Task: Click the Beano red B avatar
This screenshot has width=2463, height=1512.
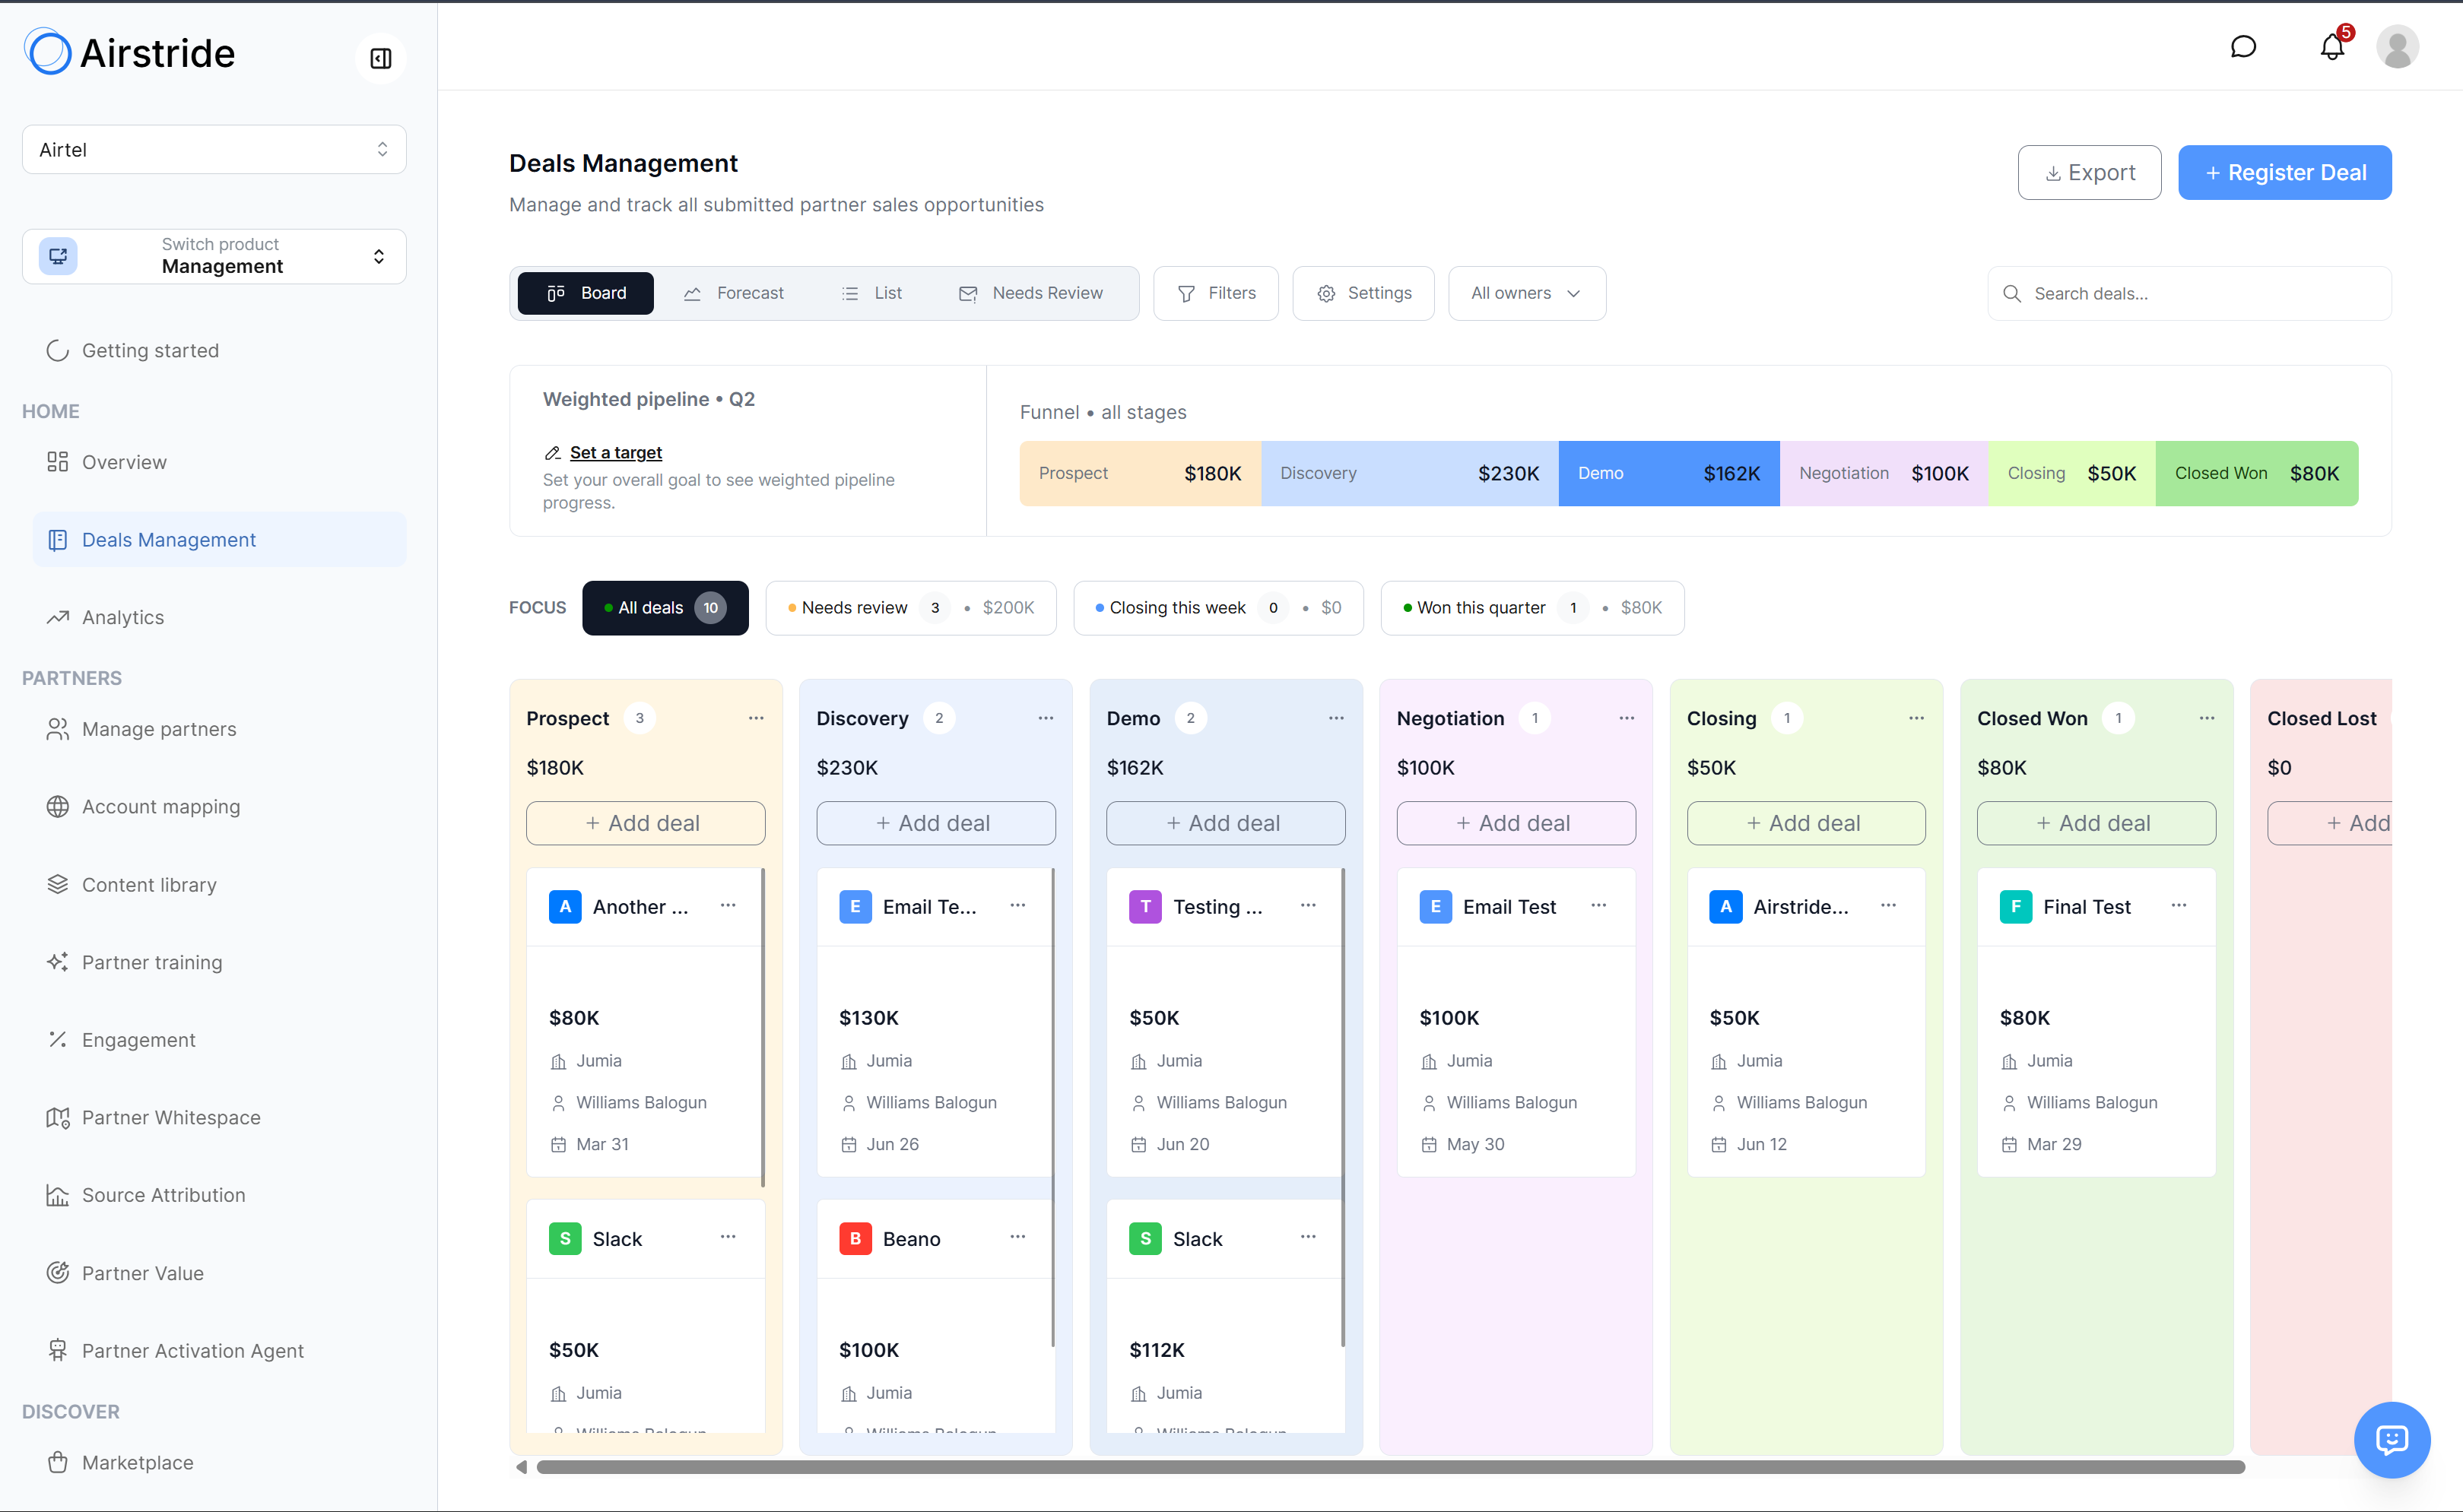Action: click(855, 1239)
